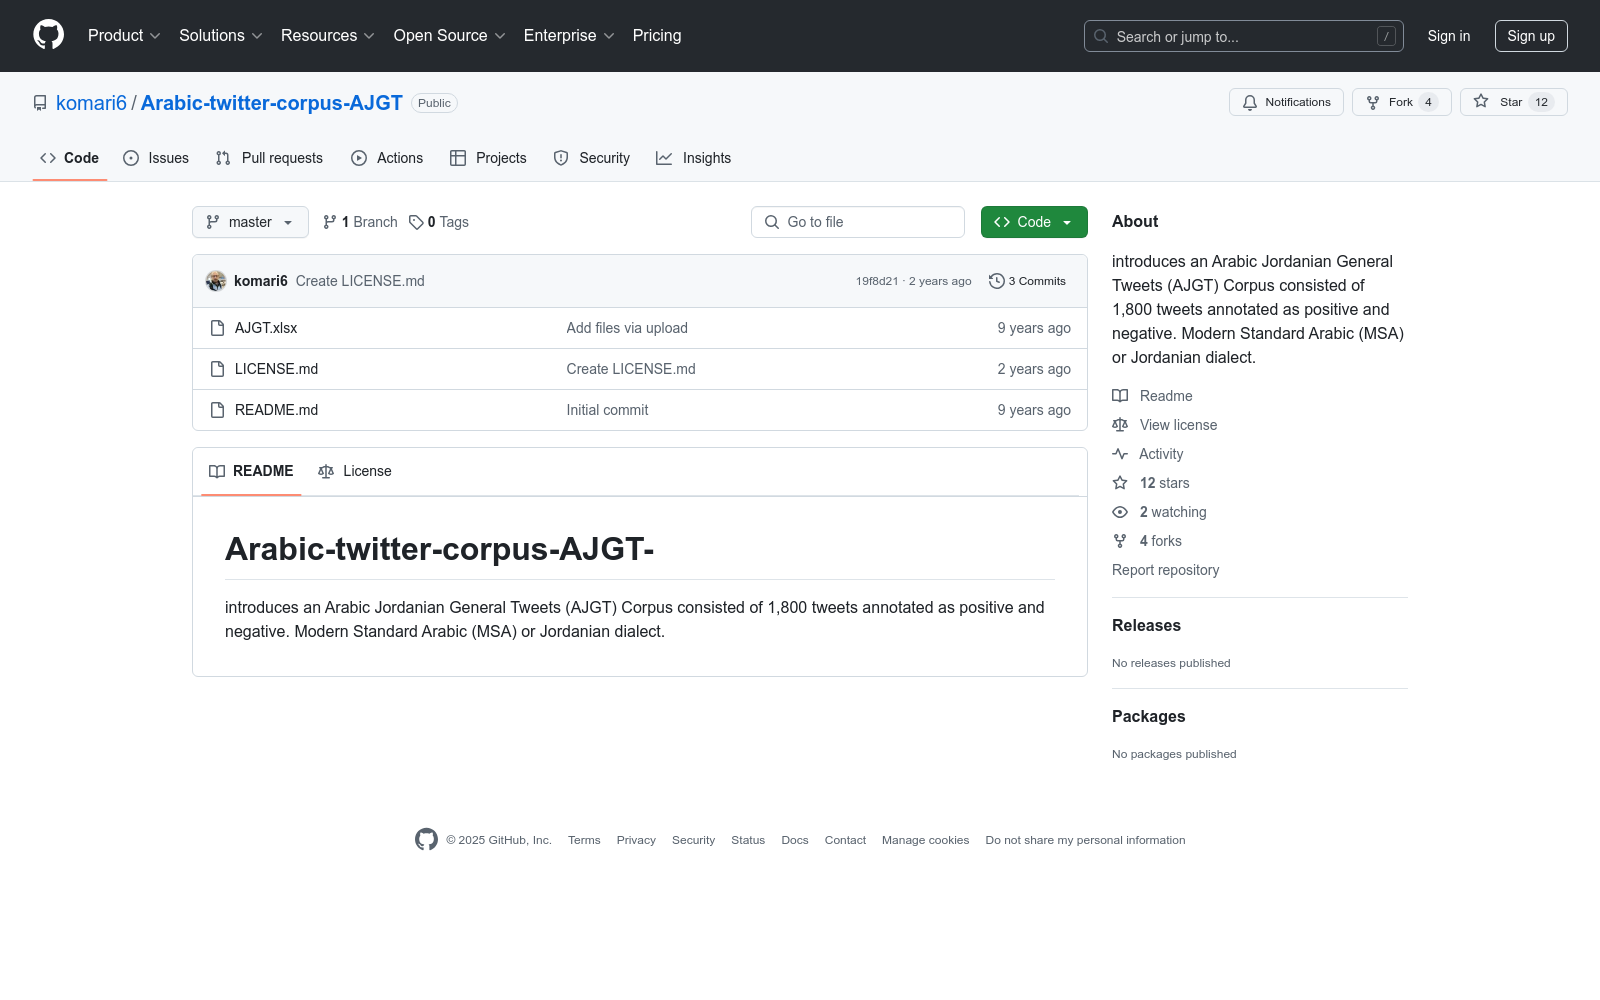Screen dimensions: 1600x1000
Task: Focus the Go to file input
Action: (858, 222)
